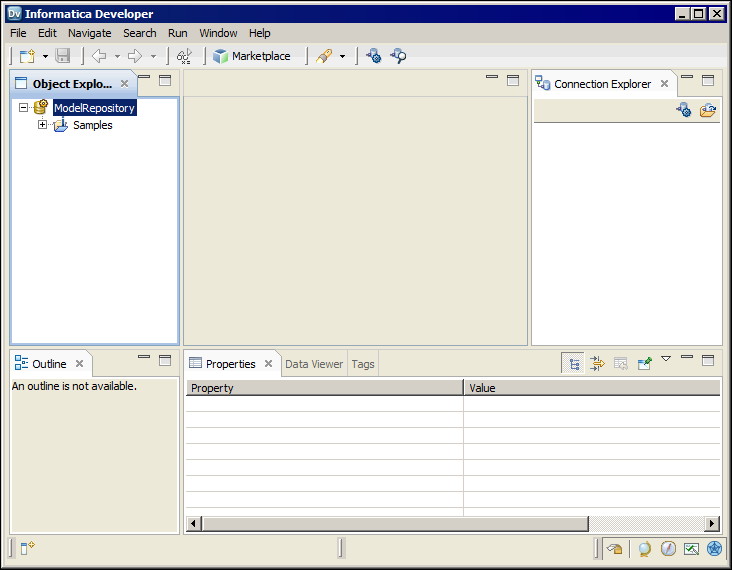Close the Properties view
The width and height of the screenshot is (732, 570).
pos(268,363)
